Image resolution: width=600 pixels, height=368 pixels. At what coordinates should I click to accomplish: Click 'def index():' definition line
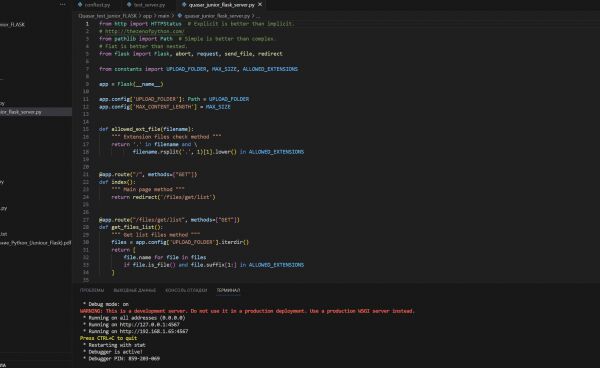tap(117, 182)
